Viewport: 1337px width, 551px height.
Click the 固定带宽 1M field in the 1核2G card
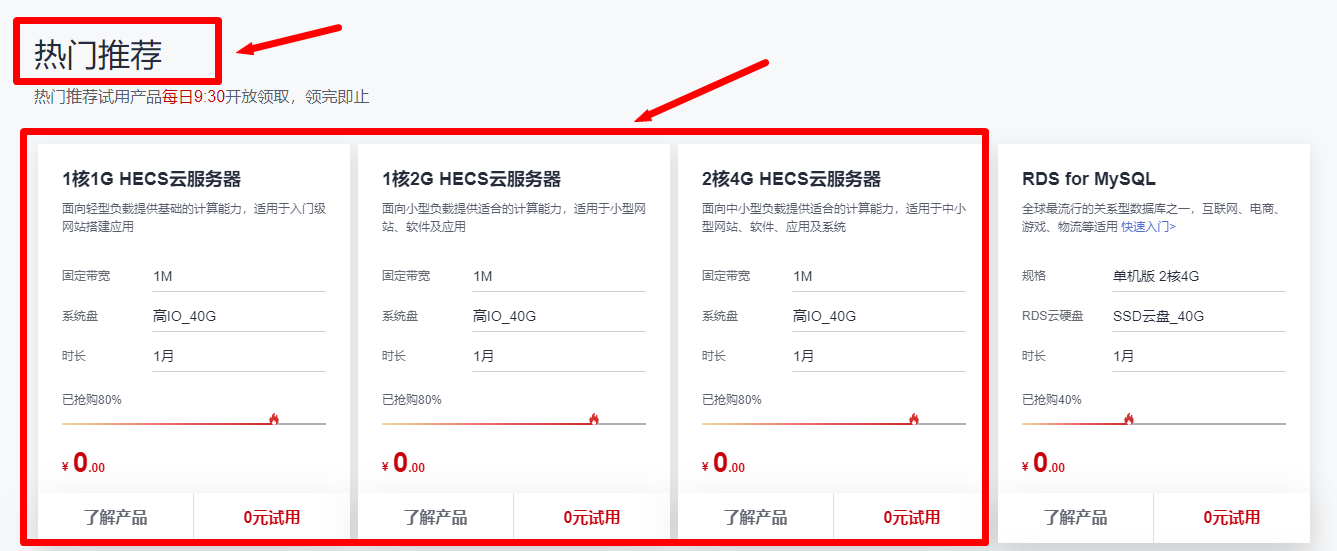558,276
